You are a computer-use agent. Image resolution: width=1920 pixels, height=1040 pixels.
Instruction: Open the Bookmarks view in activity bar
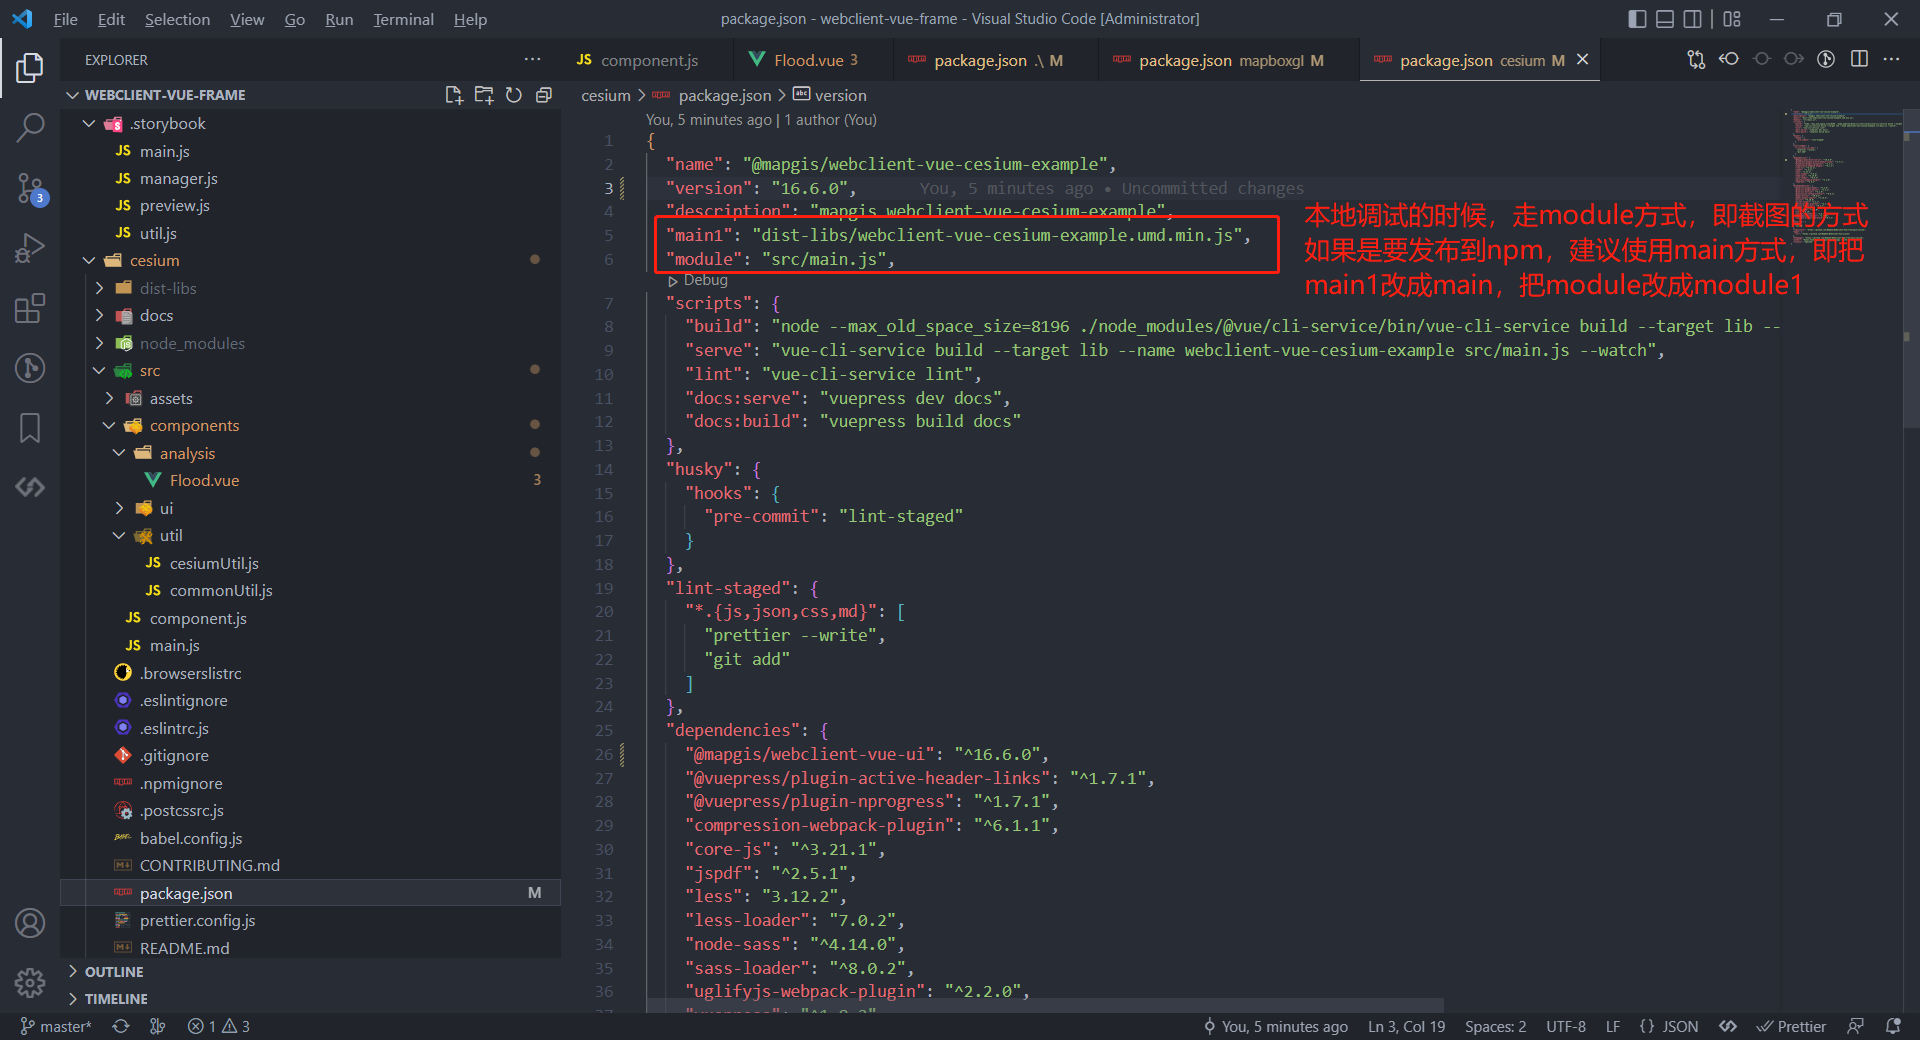[x=30, y=428]
